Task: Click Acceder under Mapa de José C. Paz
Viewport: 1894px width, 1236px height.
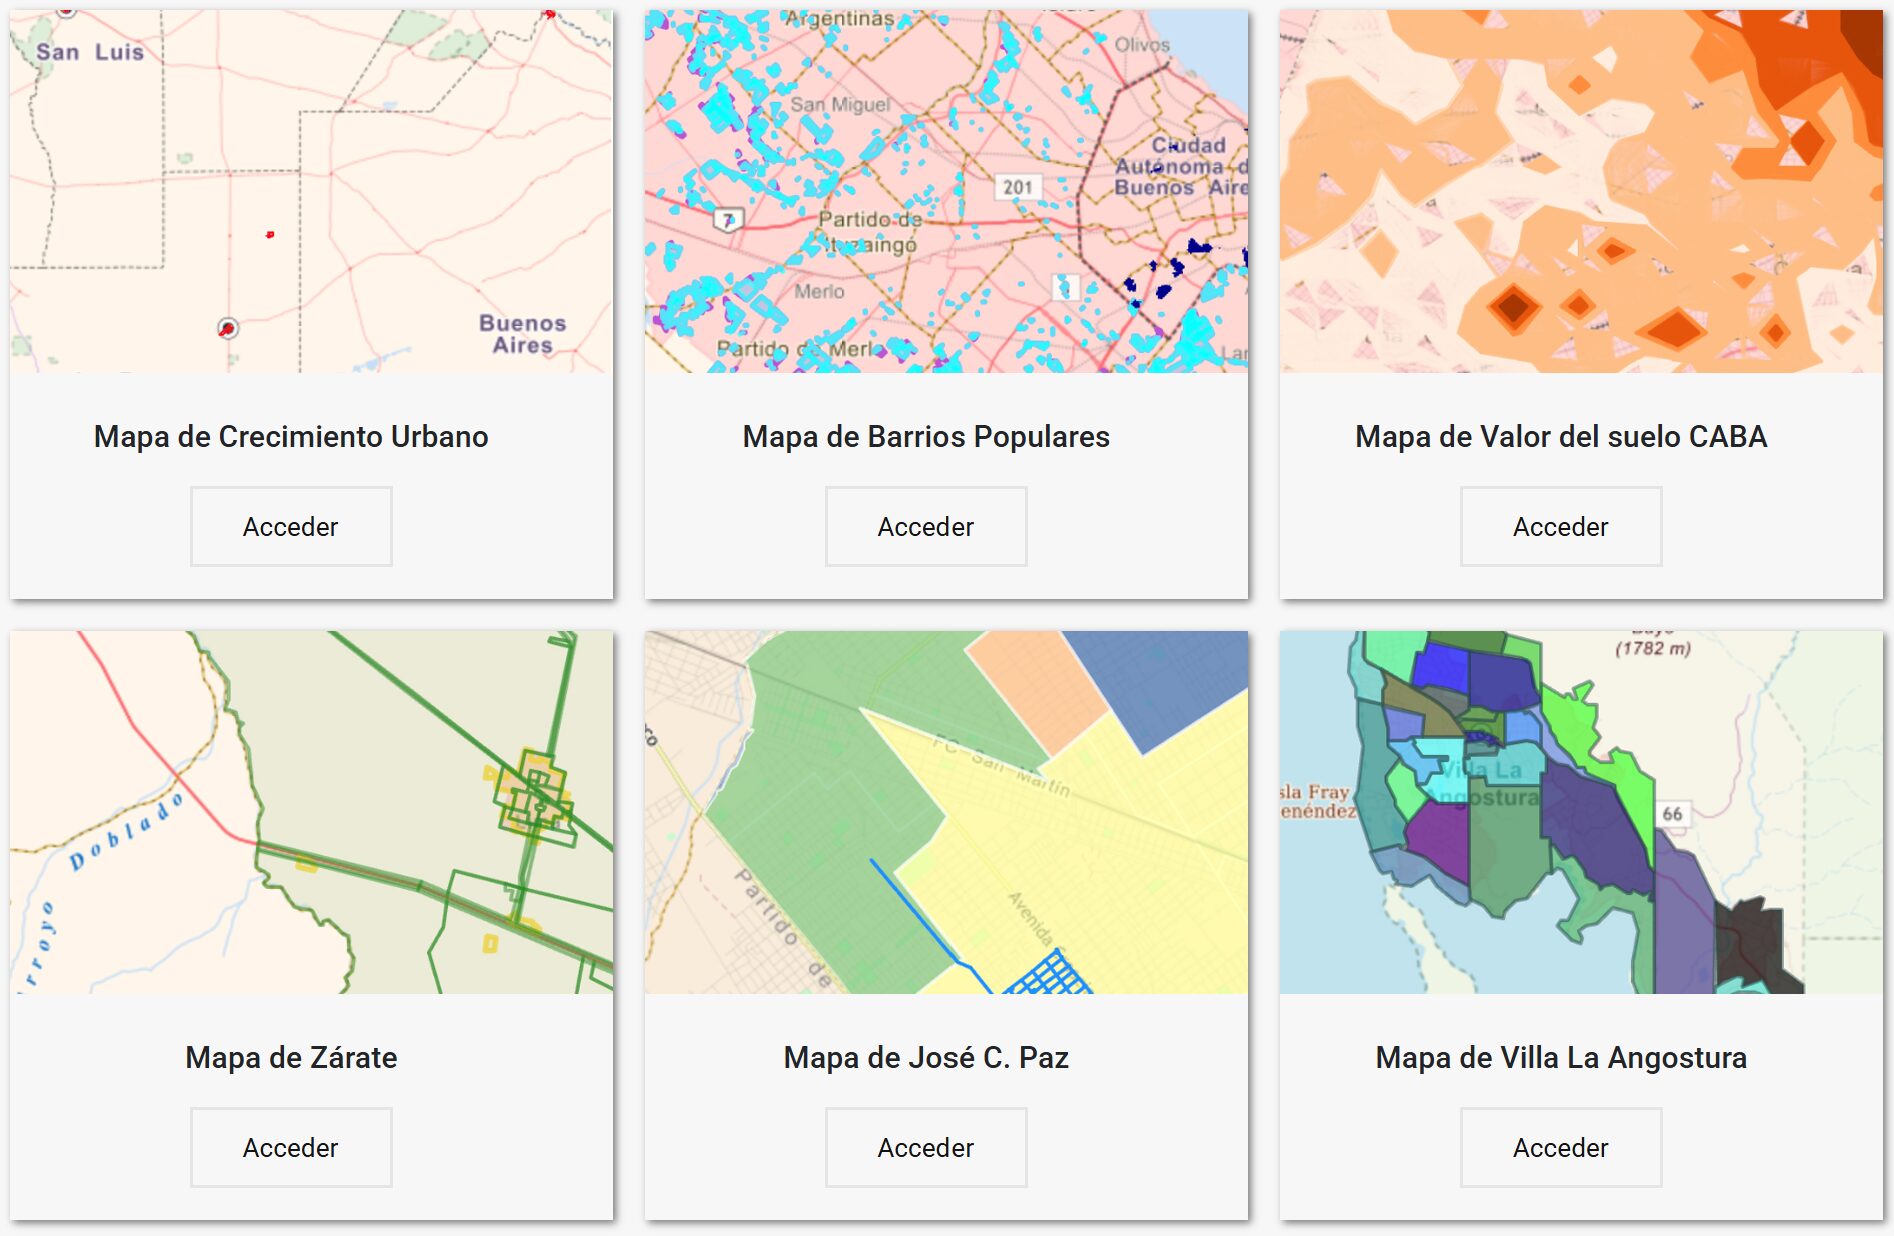Action: (x=926, y=1148)
